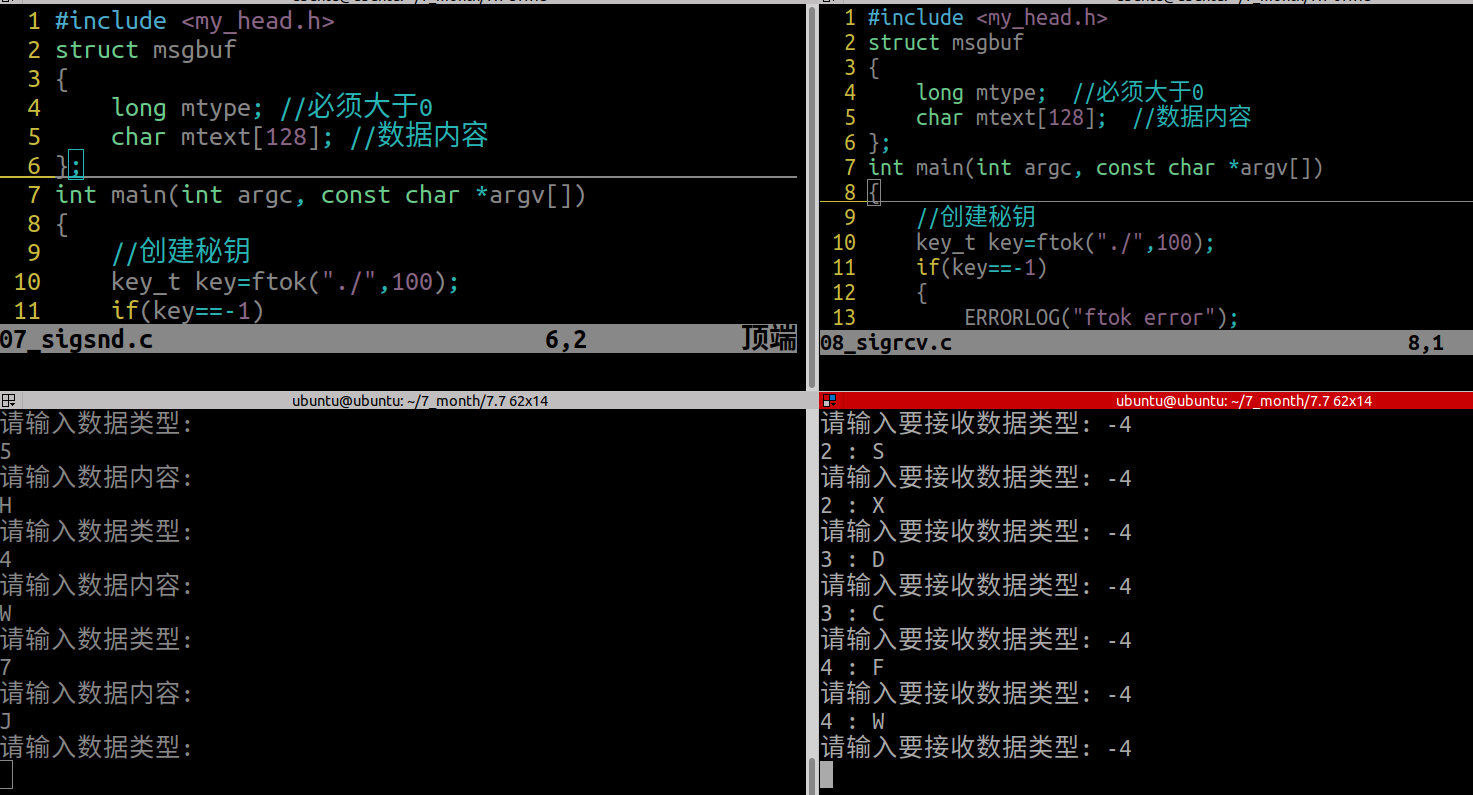Click the typed value 'J' in the sender terminal
Image resolution: width=1473 pixels, height=795 pixels.
6,721
